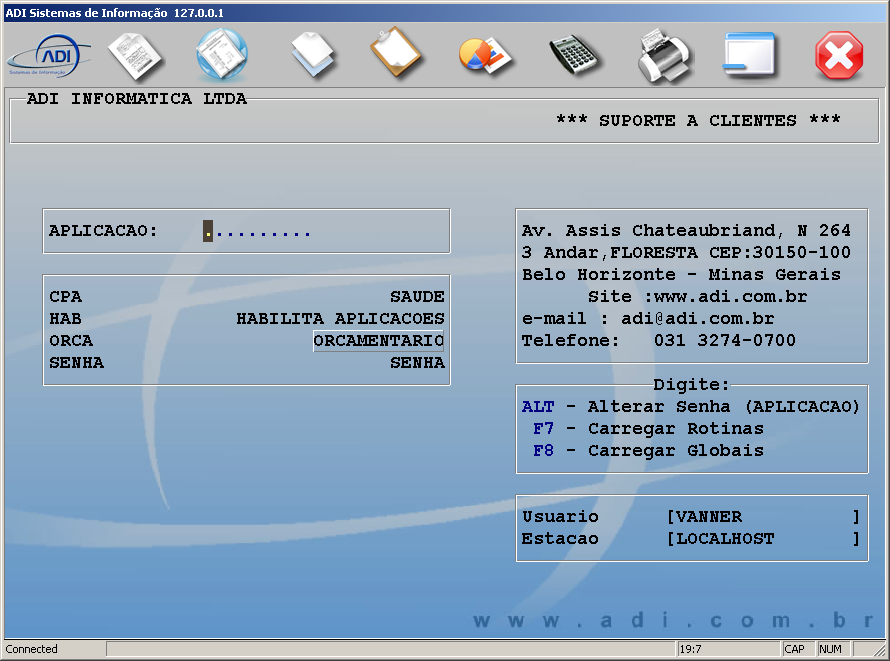The height and width of the screenshot is (661, 890).
Task: Select the ORCA application code
Action: 71,341
